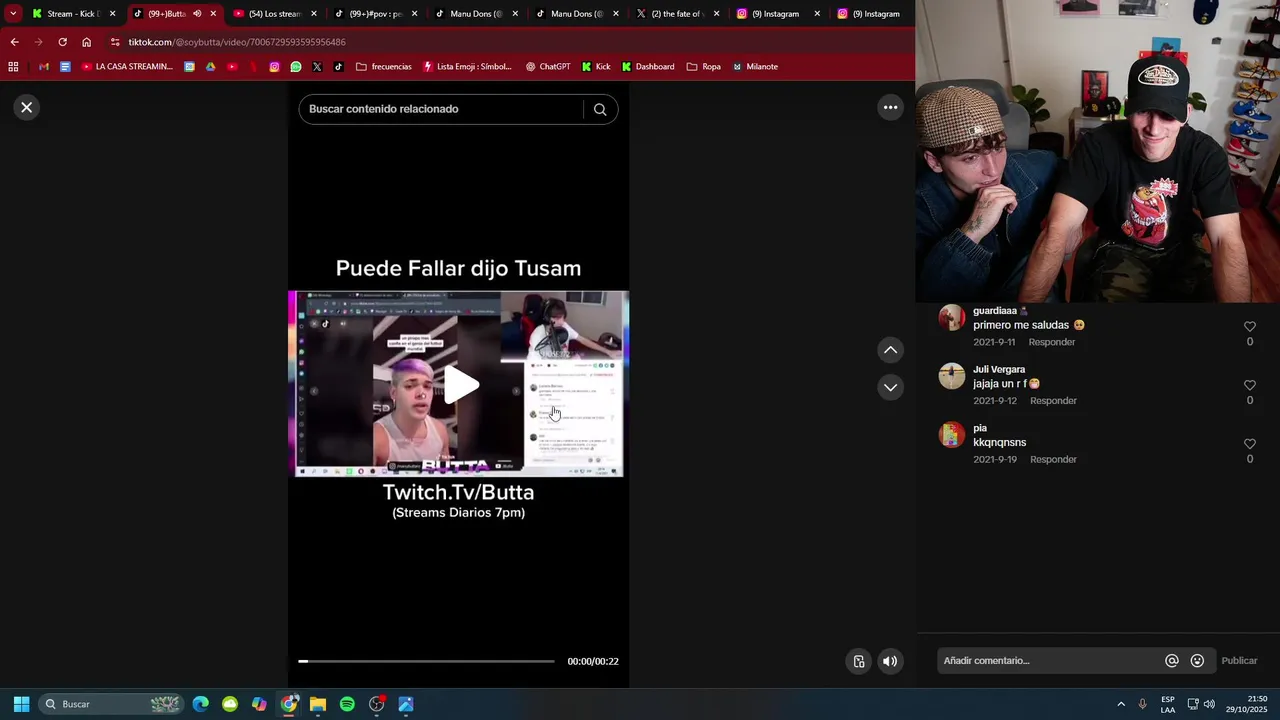Image resolution: width=1280 pixels, height=720 pixels.
Task: Open File Explorer from the taskbar
Action: [318, 704]
